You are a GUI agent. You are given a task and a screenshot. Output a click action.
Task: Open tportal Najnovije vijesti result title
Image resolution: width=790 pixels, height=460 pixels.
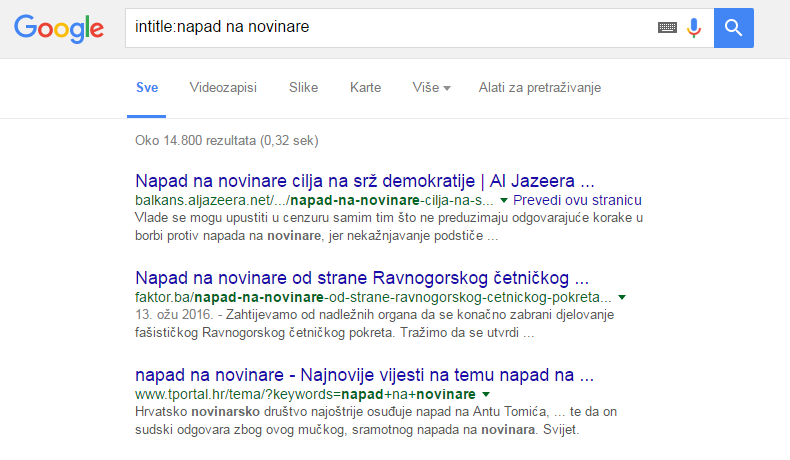pyautogui.click(x=364, y=375)
